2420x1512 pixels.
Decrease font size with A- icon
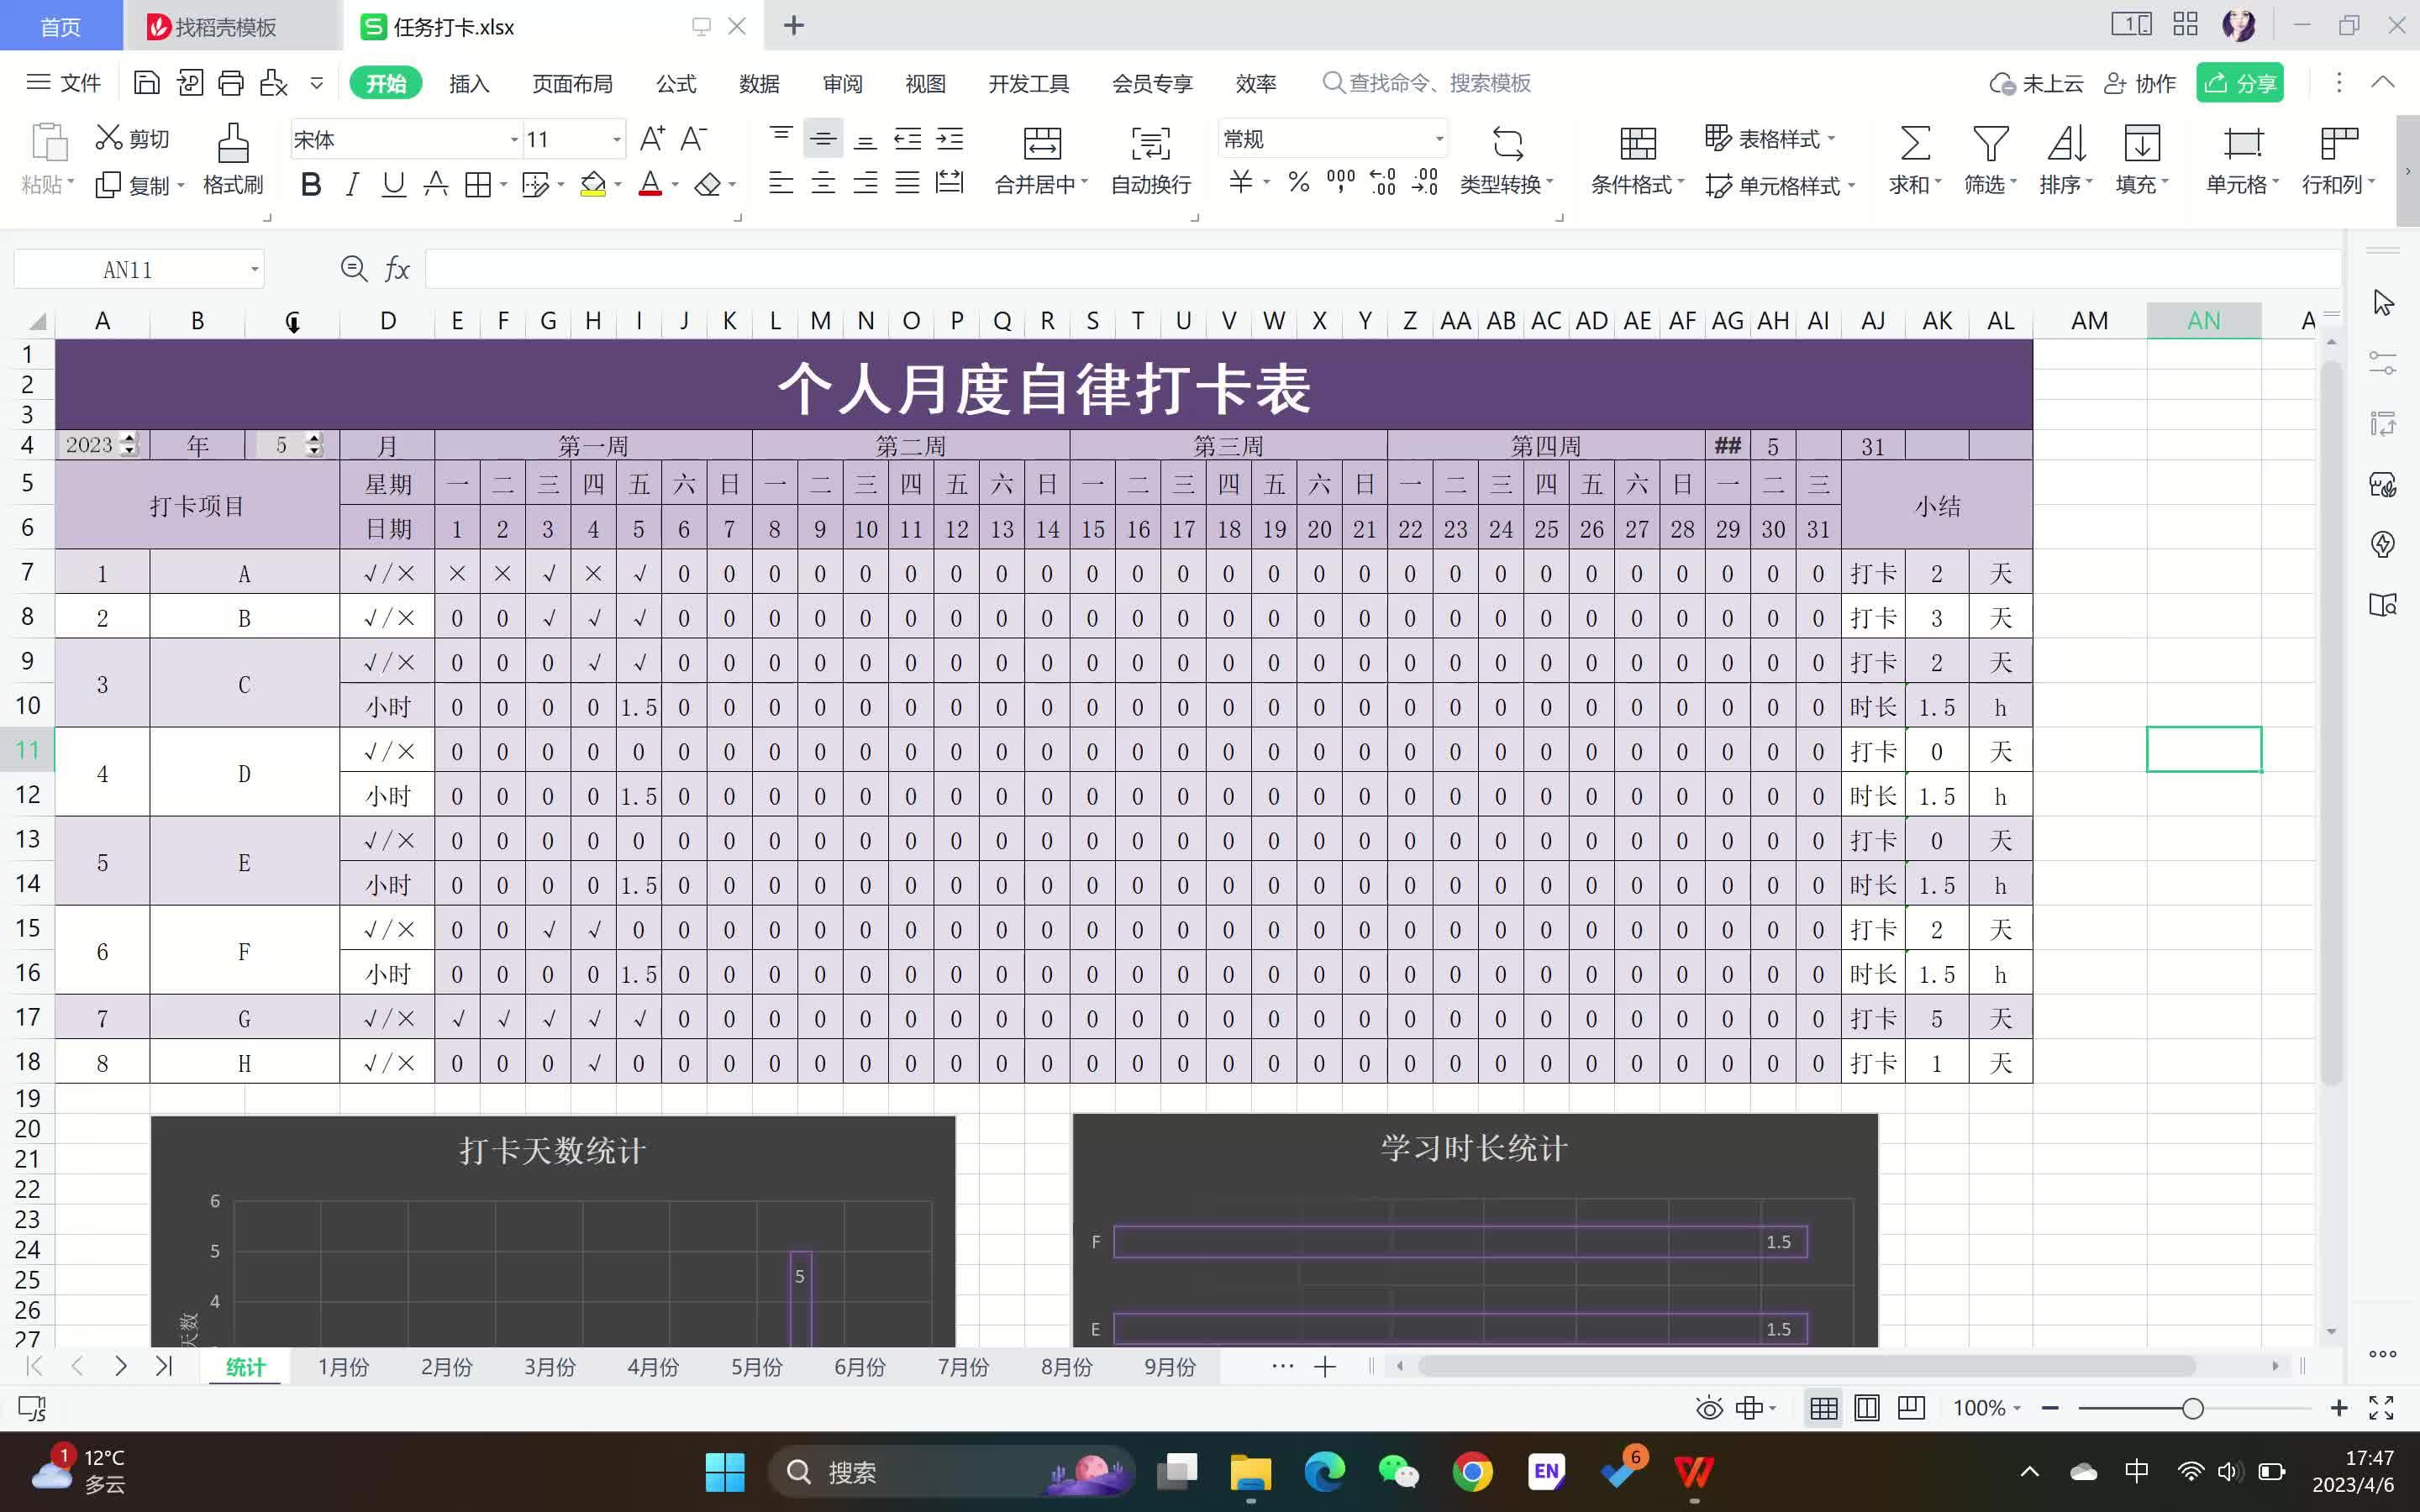click(694, 138)
